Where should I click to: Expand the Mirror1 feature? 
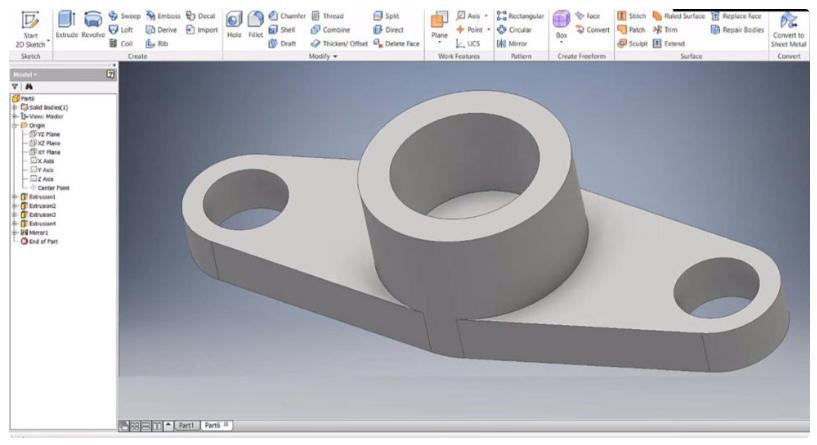[15, 232]
